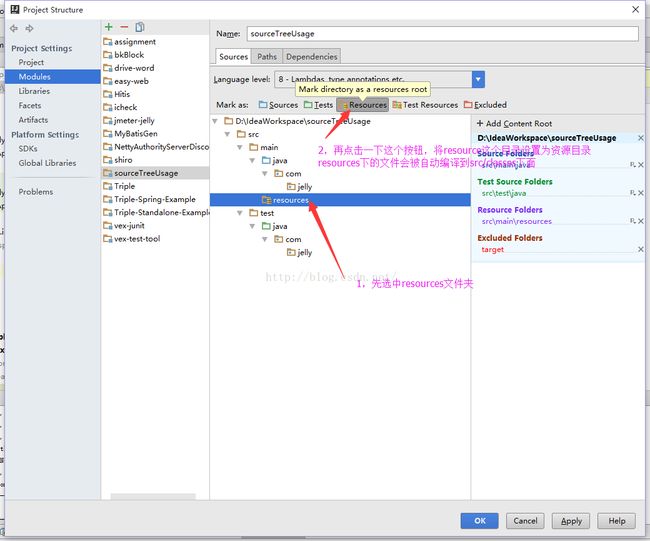Viewport: 650px width, 541px height.
Task: Edit properties of src\main\resources folder
Action: tap(633, 221)
